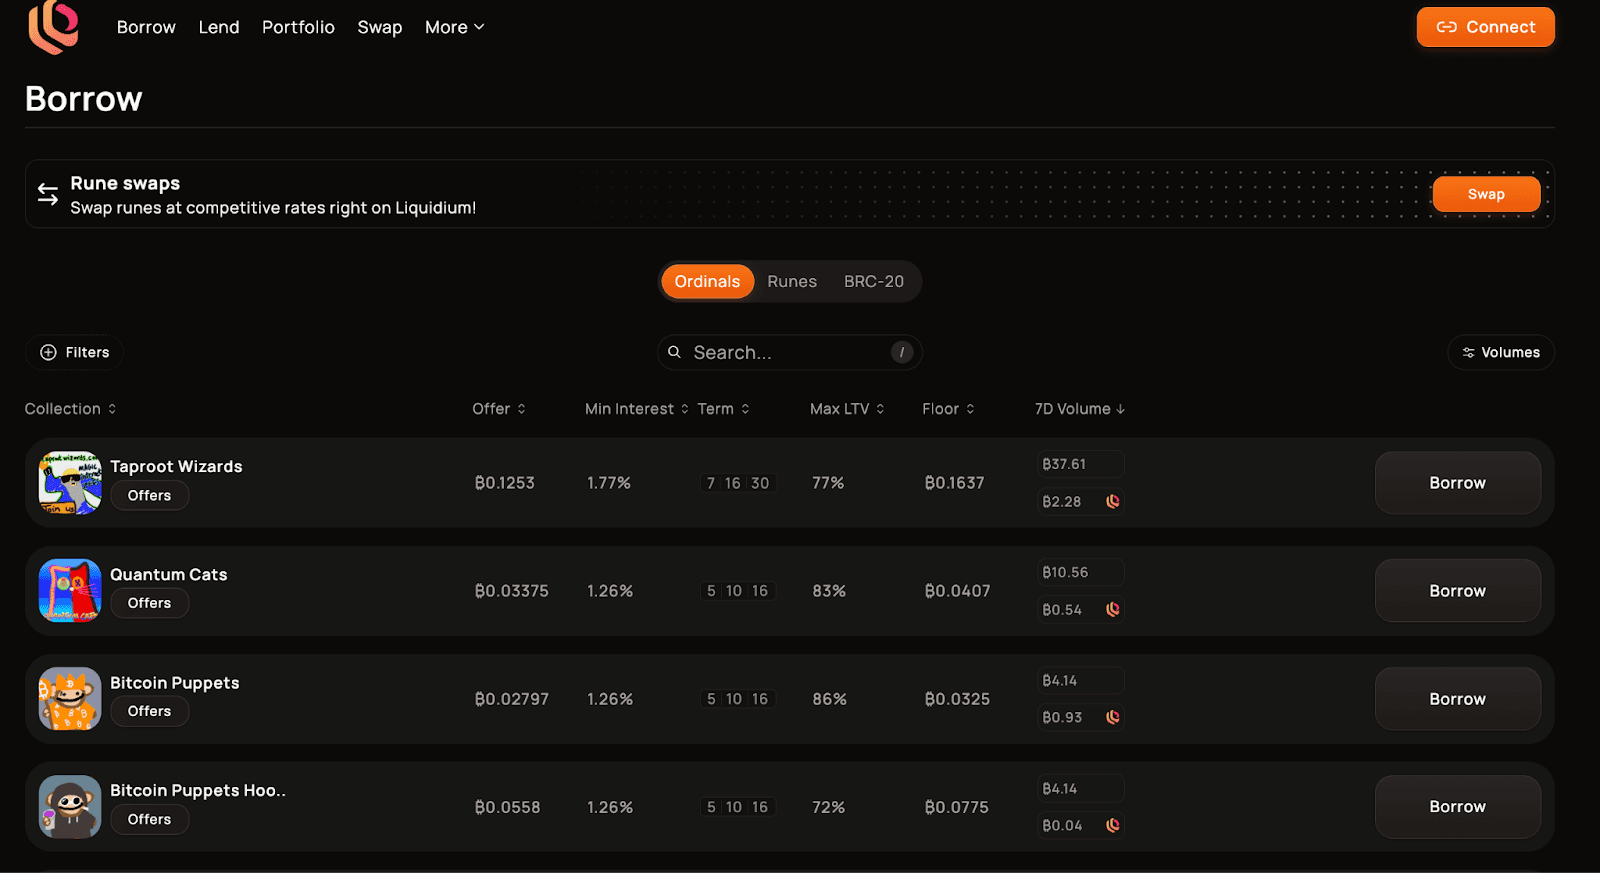Open the Filters panel
This screenshot has width=1600, height=873.
tap(75, 352)
